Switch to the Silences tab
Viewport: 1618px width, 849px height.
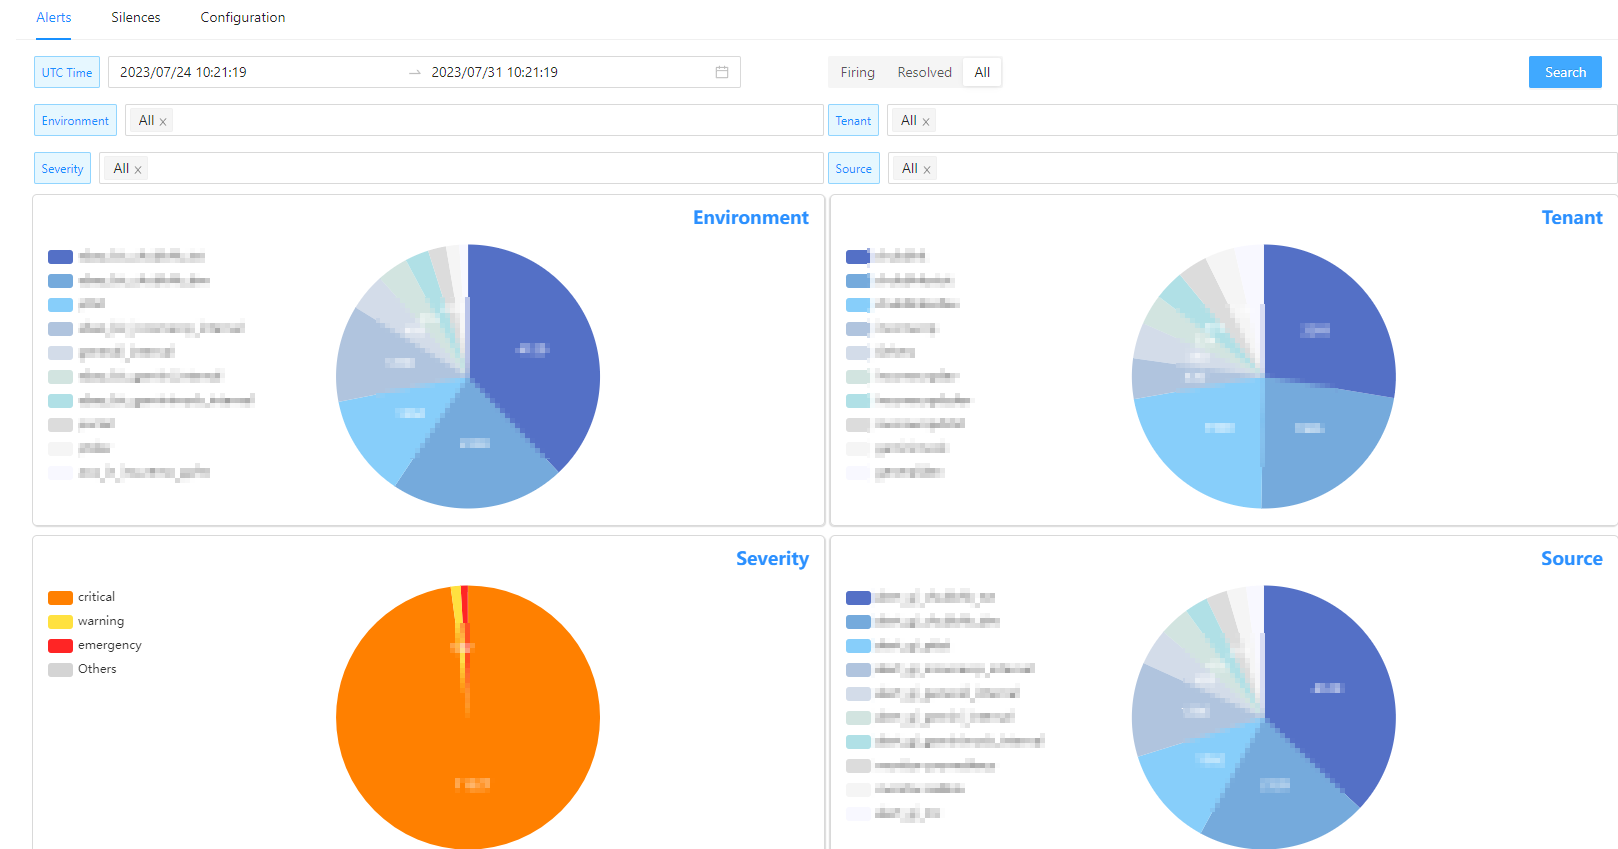136,17
